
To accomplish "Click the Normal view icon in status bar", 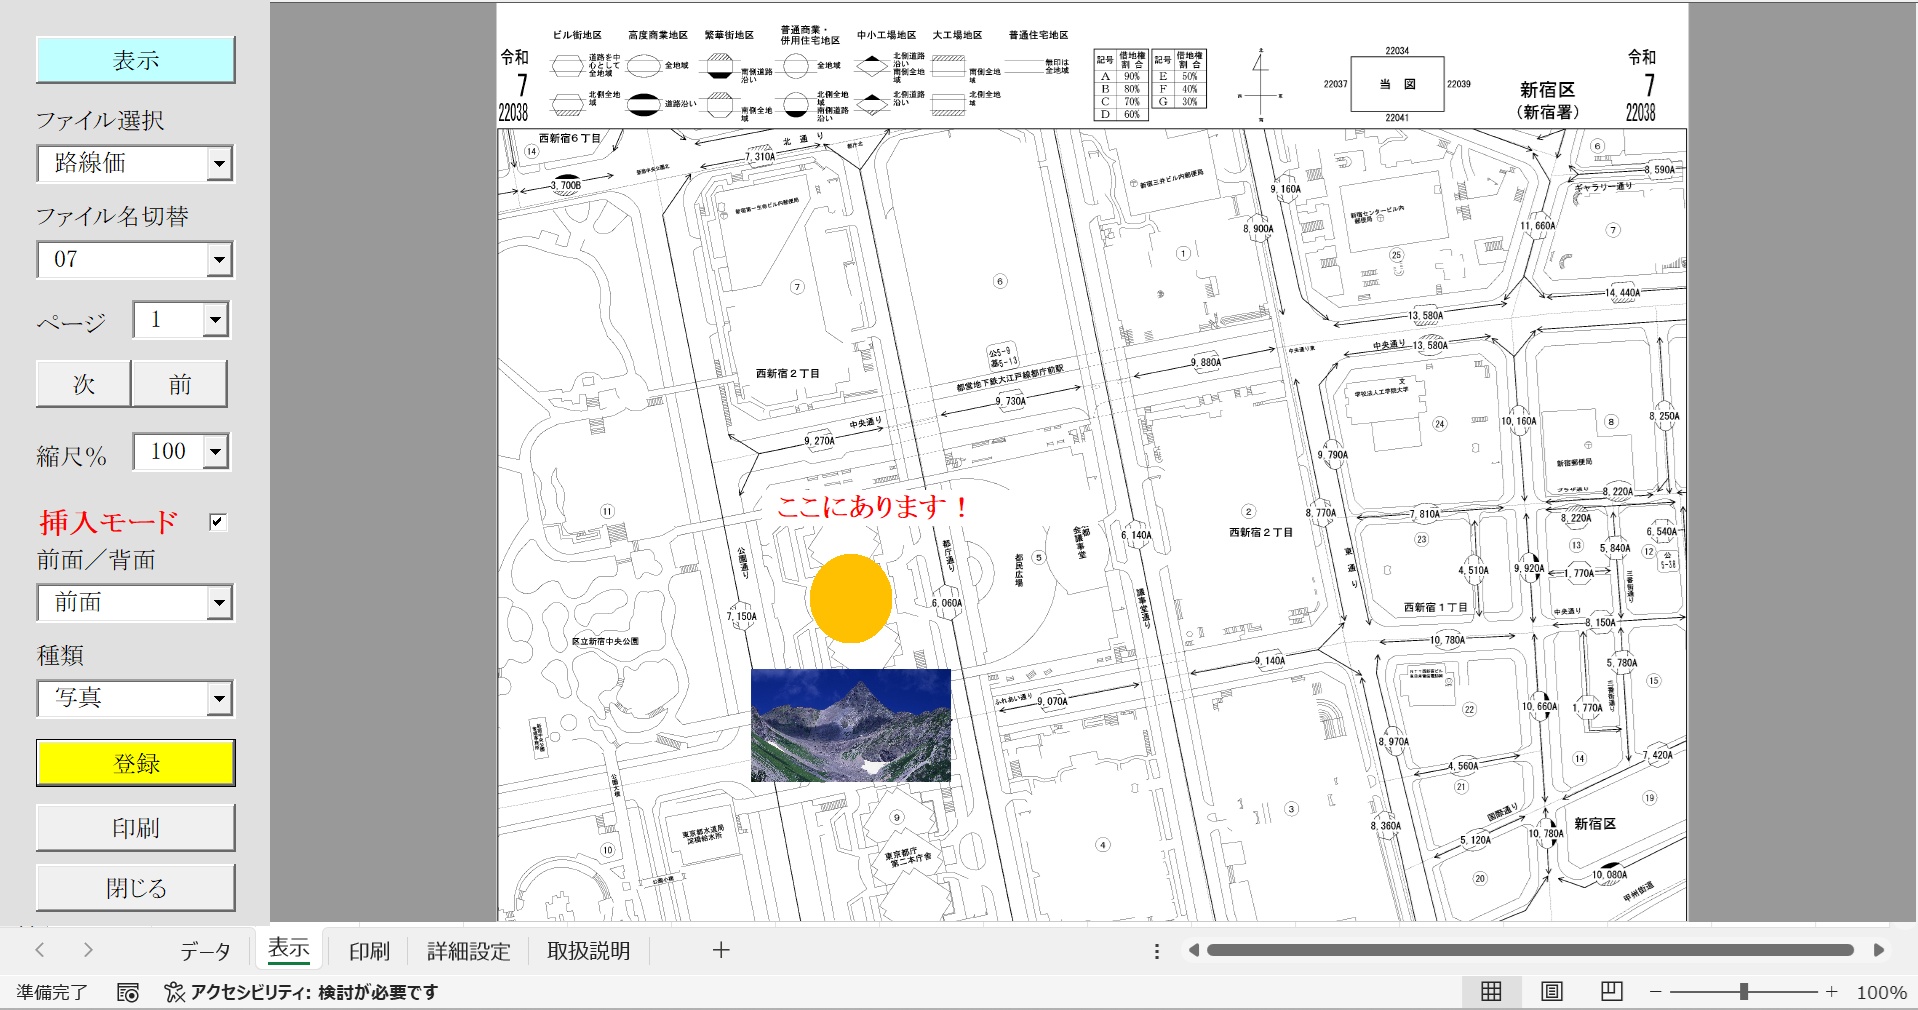I will 1490,991.
